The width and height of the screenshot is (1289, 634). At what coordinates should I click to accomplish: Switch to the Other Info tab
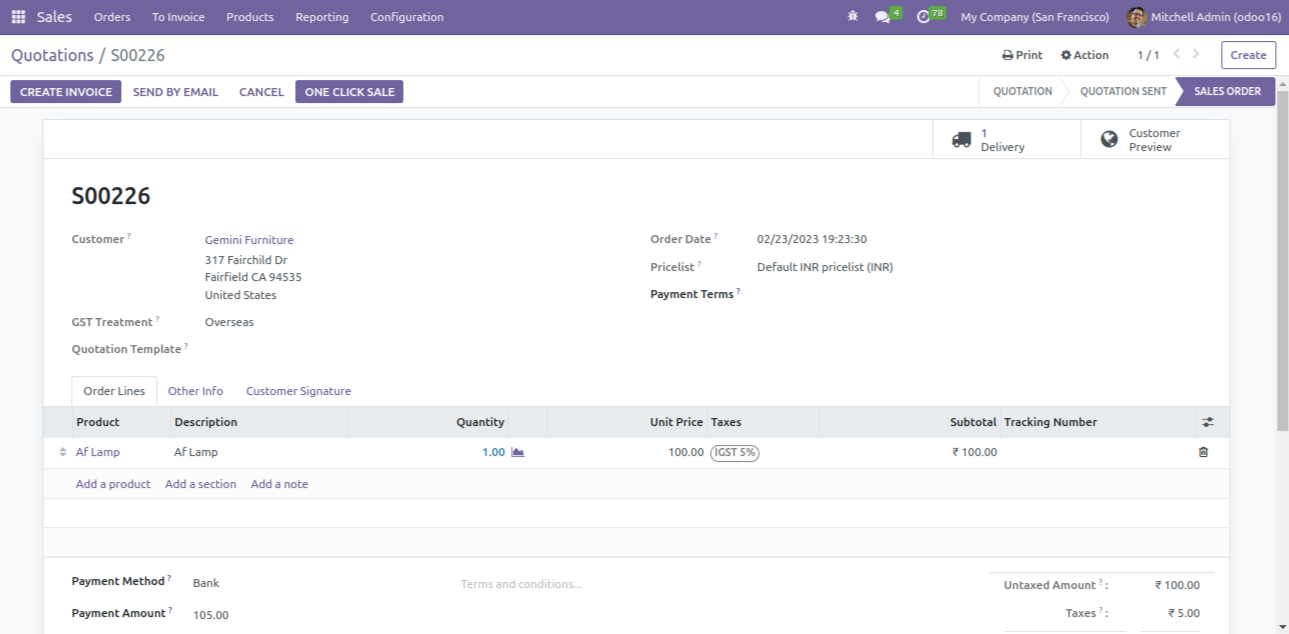tap(195, 392)
